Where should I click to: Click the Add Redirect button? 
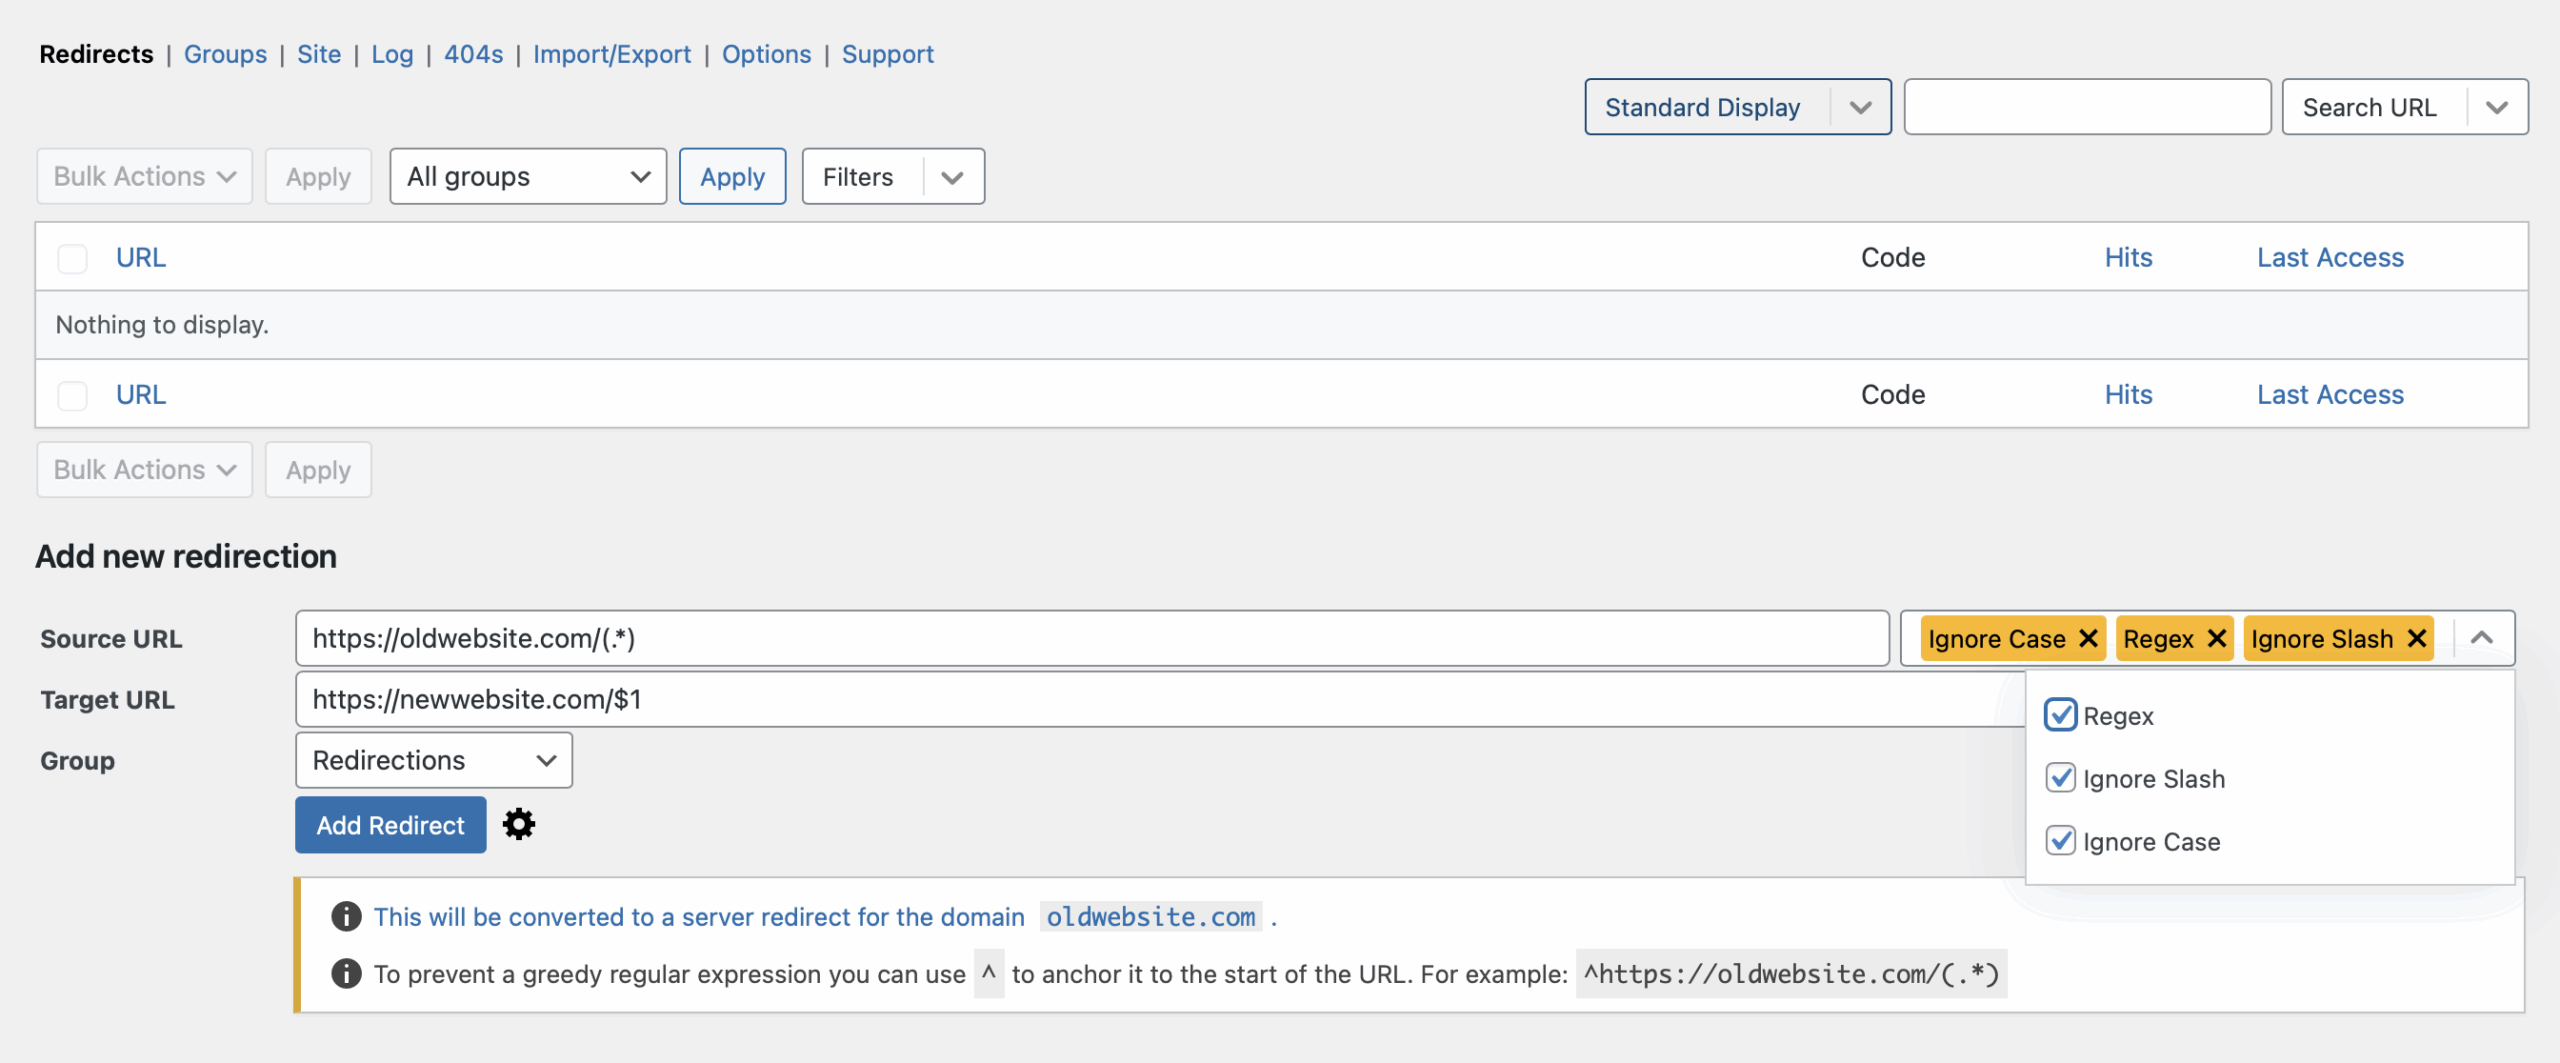pyautogui.click(x=390, y=825)
